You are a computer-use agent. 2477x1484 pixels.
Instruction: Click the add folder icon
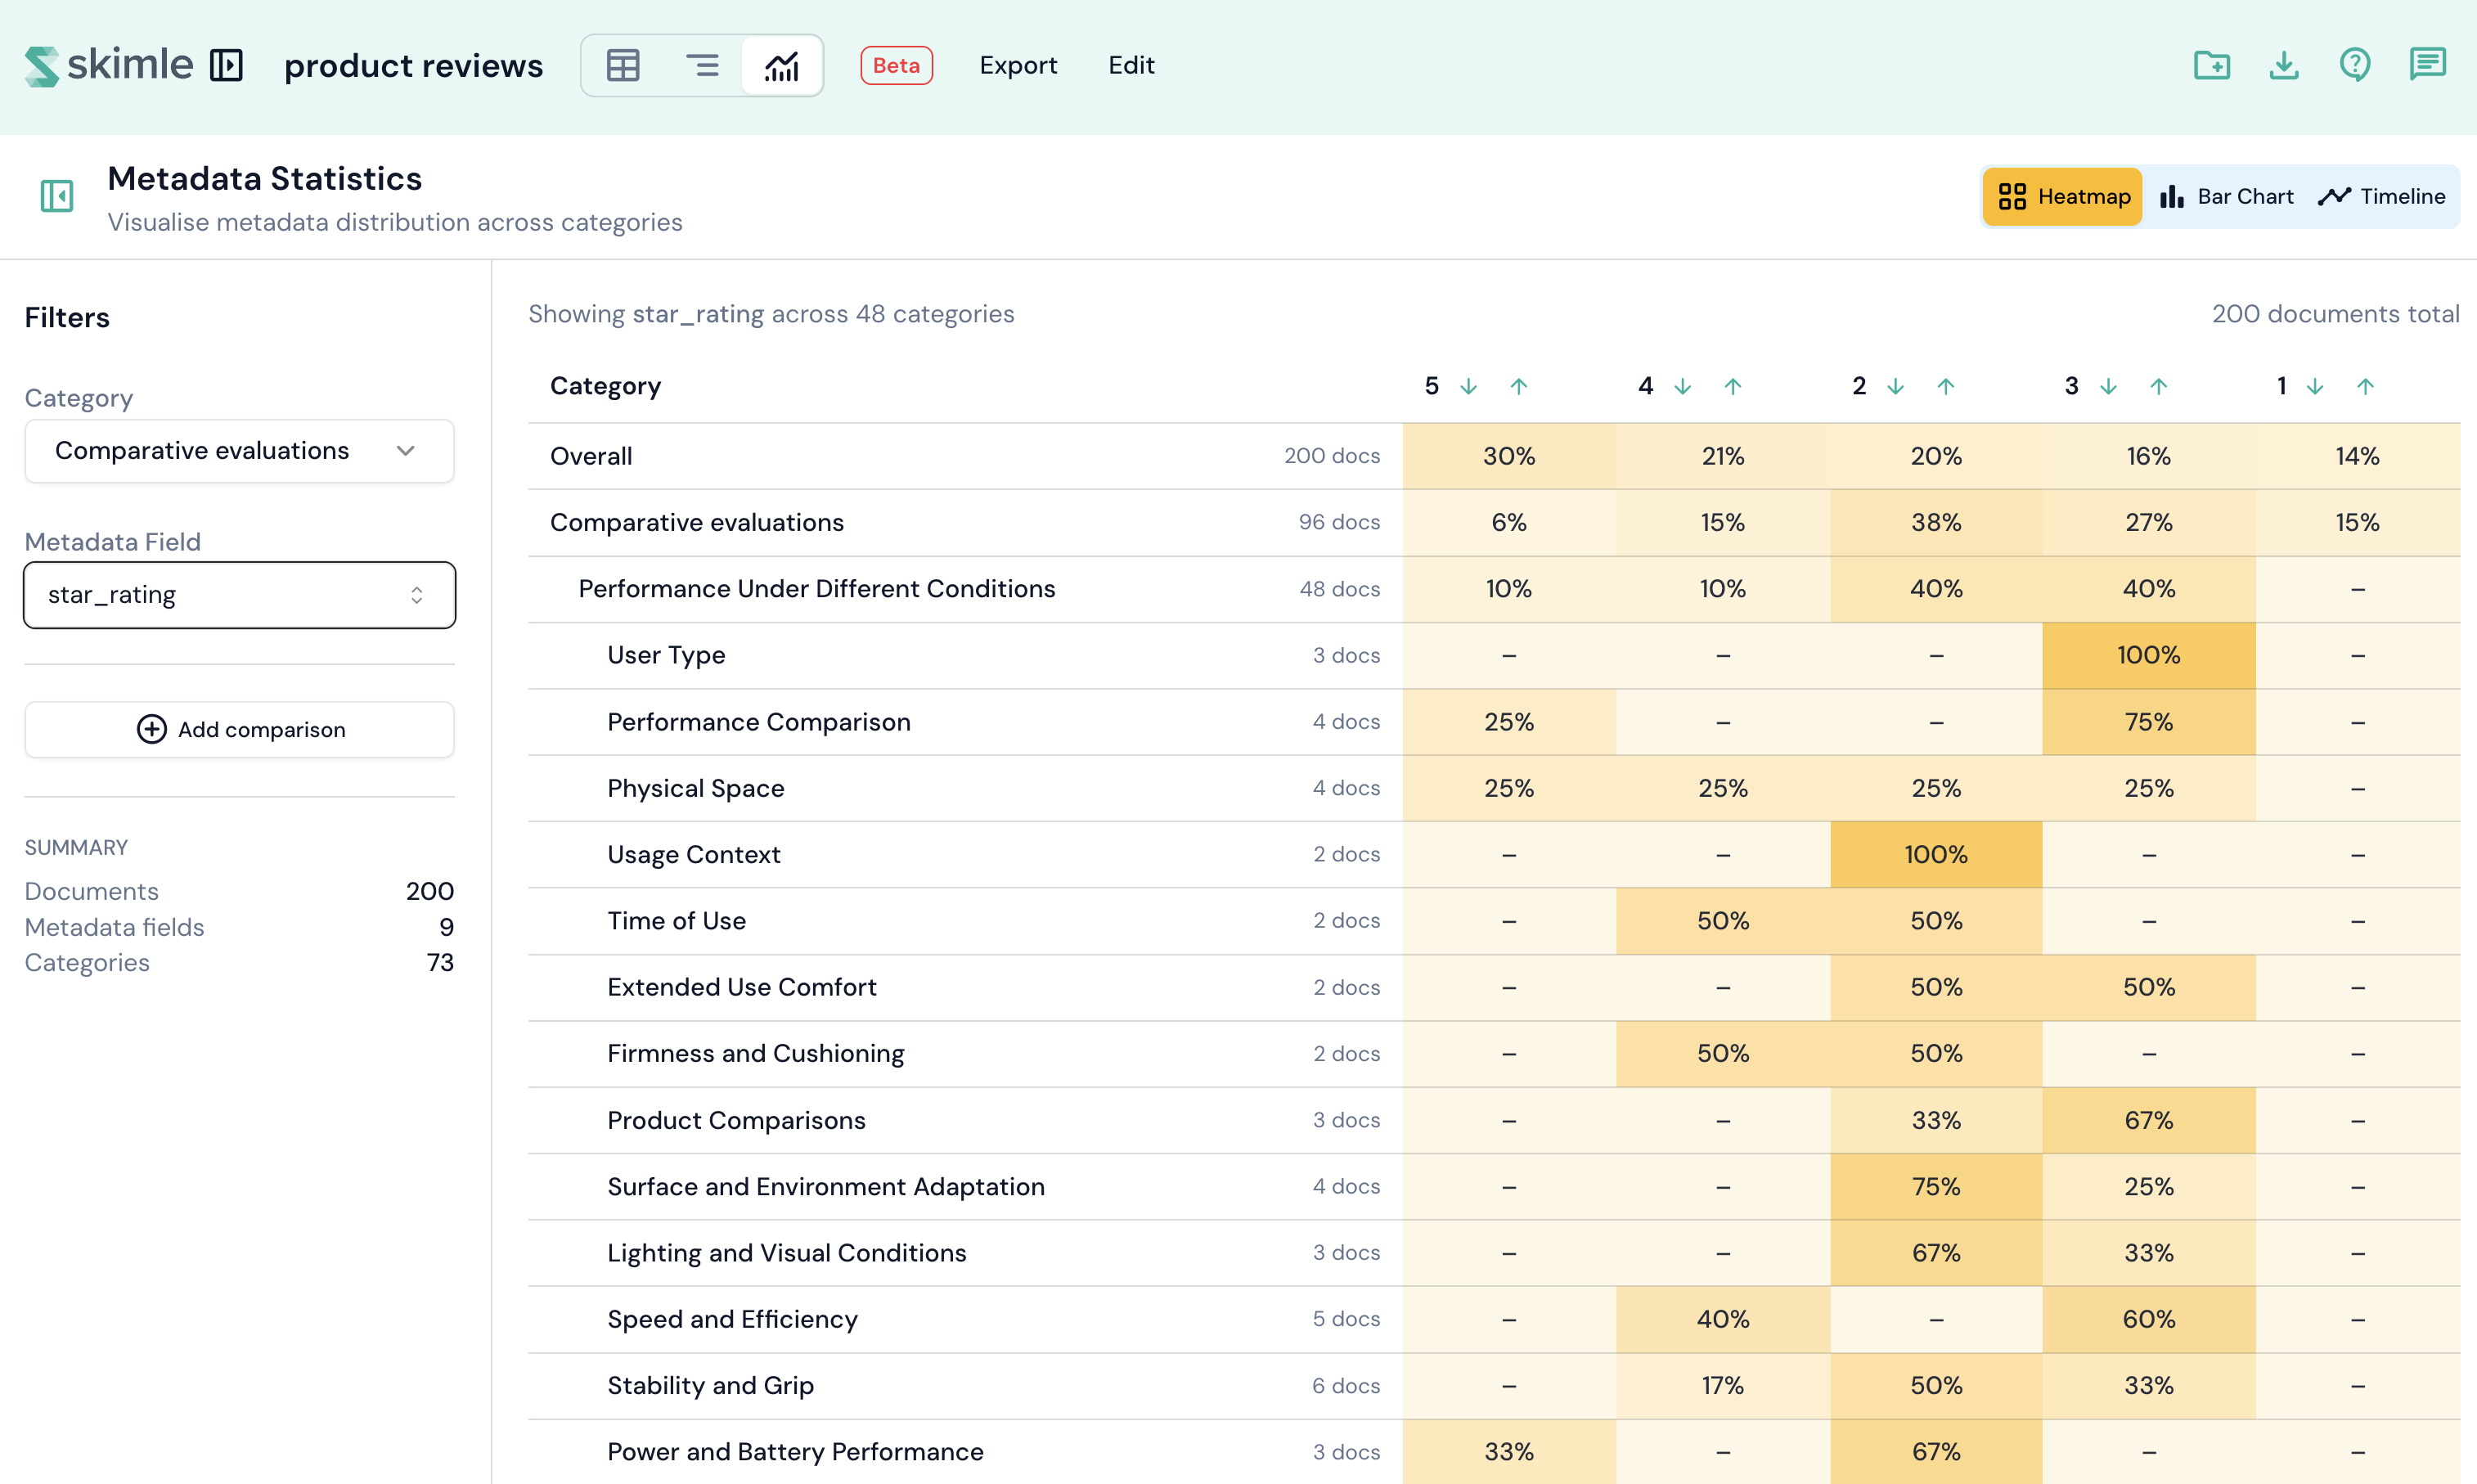click(x=2211, y=66)
